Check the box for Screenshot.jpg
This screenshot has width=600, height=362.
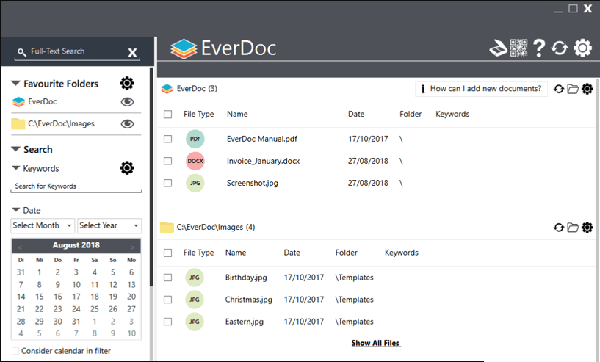(168, 183)
